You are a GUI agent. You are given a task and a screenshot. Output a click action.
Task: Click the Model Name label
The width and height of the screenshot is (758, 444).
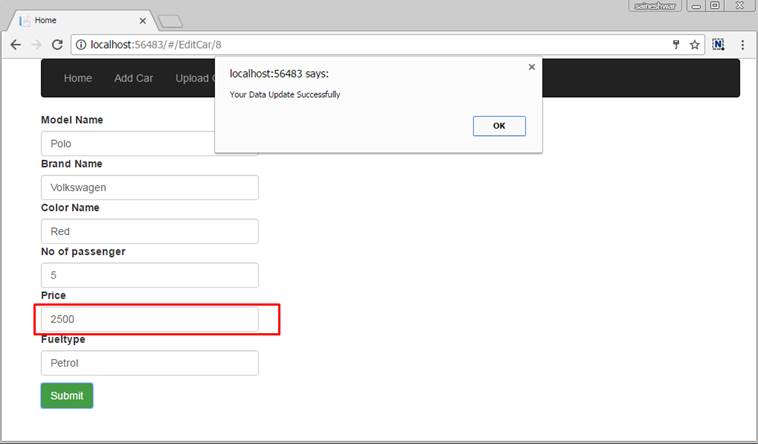click(x=72, y=120)
